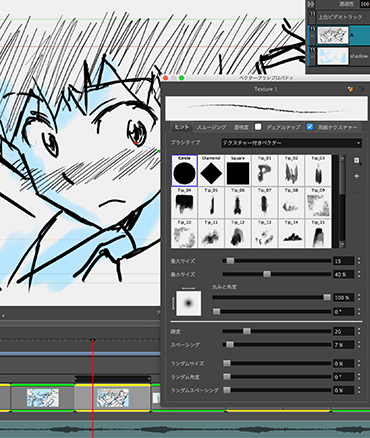The width and height of the screenshot is (370, 438).
Task: Collapse the layer panel double-arrow
Action: click(311, 4)
